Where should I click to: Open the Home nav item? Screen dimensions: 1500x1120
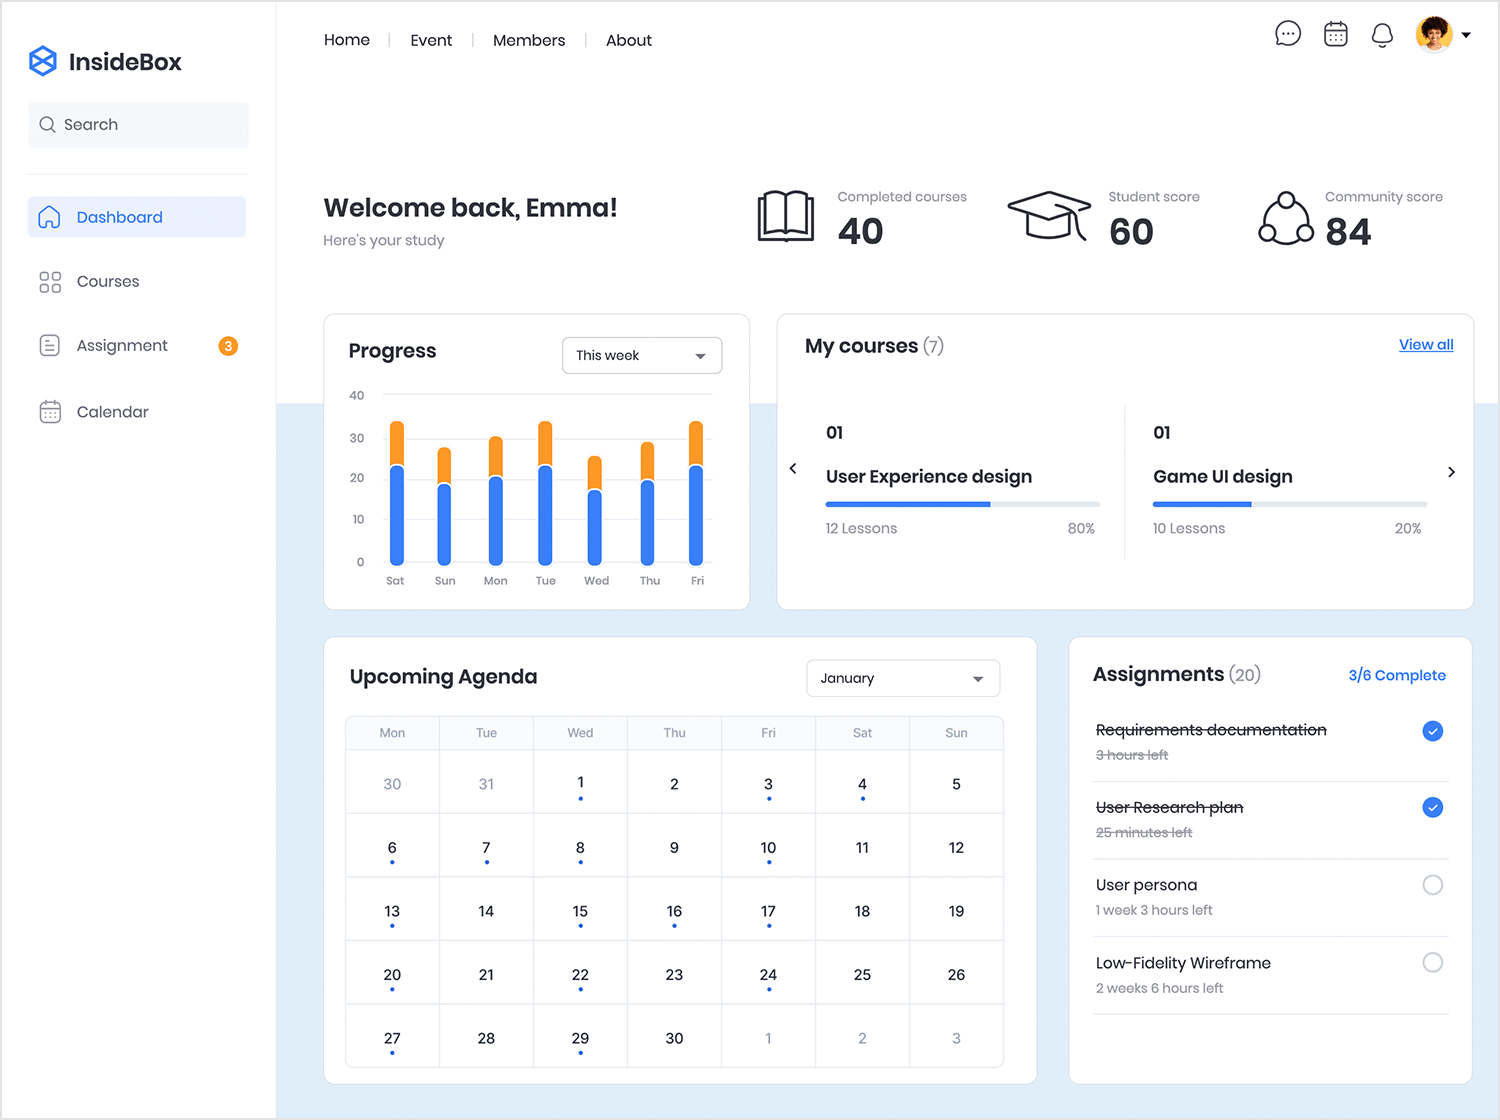click(x=347, y=40)
